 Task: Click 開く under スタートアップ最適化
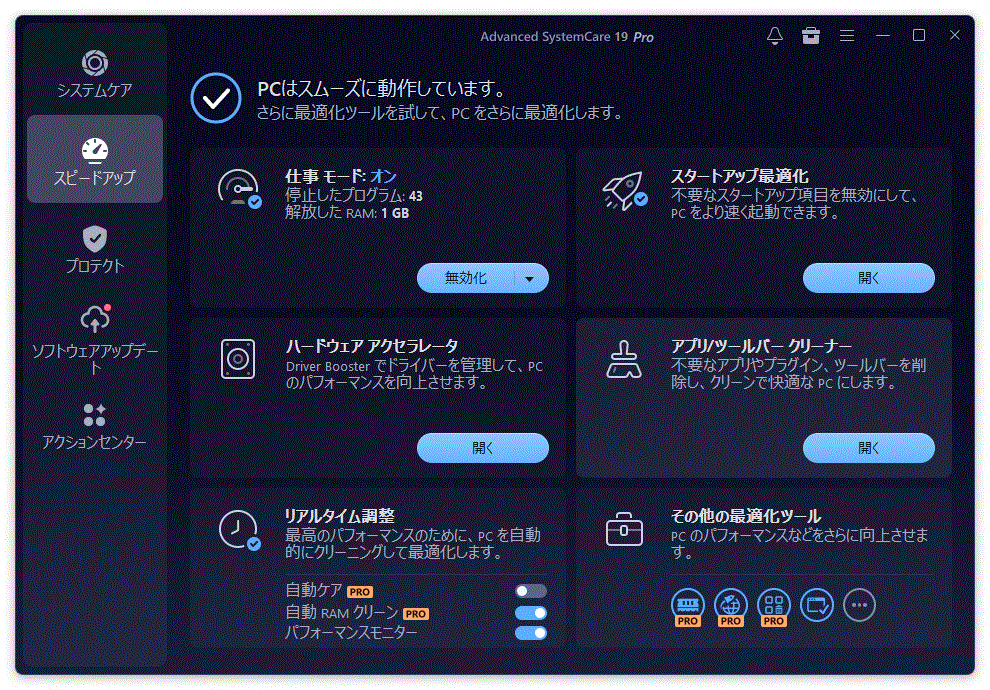pyautogui.click(x=868, y=278)
